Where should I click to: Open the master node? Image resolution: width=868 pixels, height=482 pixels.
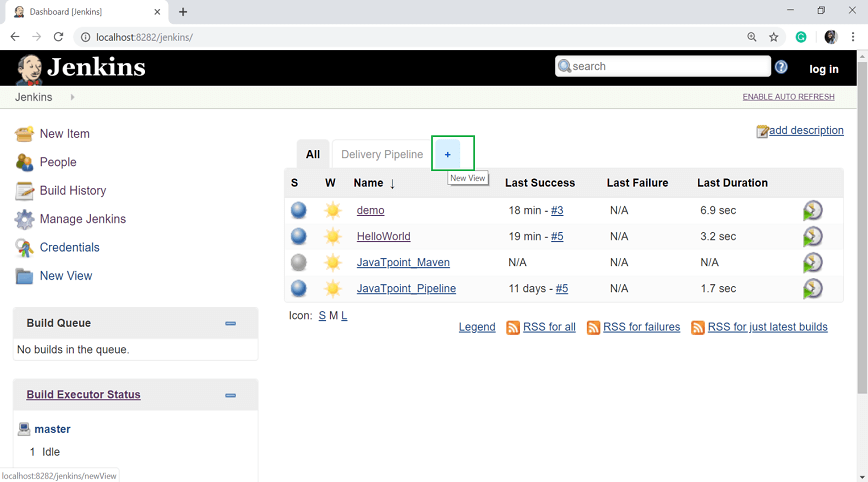[x=52, y=429]
